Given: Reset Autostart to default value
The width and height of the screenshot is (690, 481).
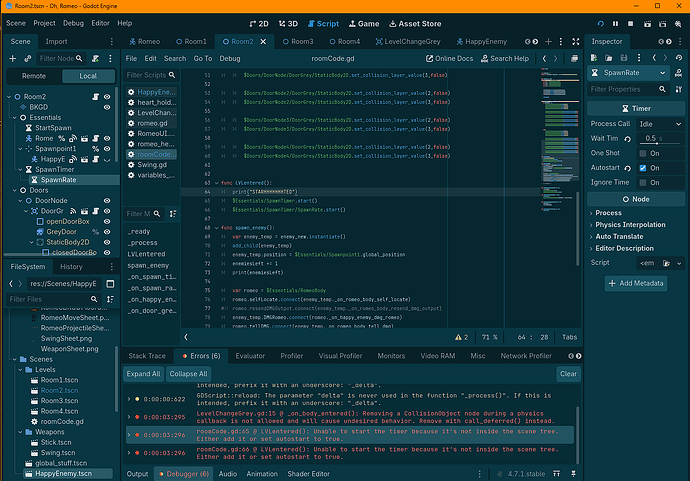Looking at the screenshot, I should pyautogui.click(x=628, y=168).
